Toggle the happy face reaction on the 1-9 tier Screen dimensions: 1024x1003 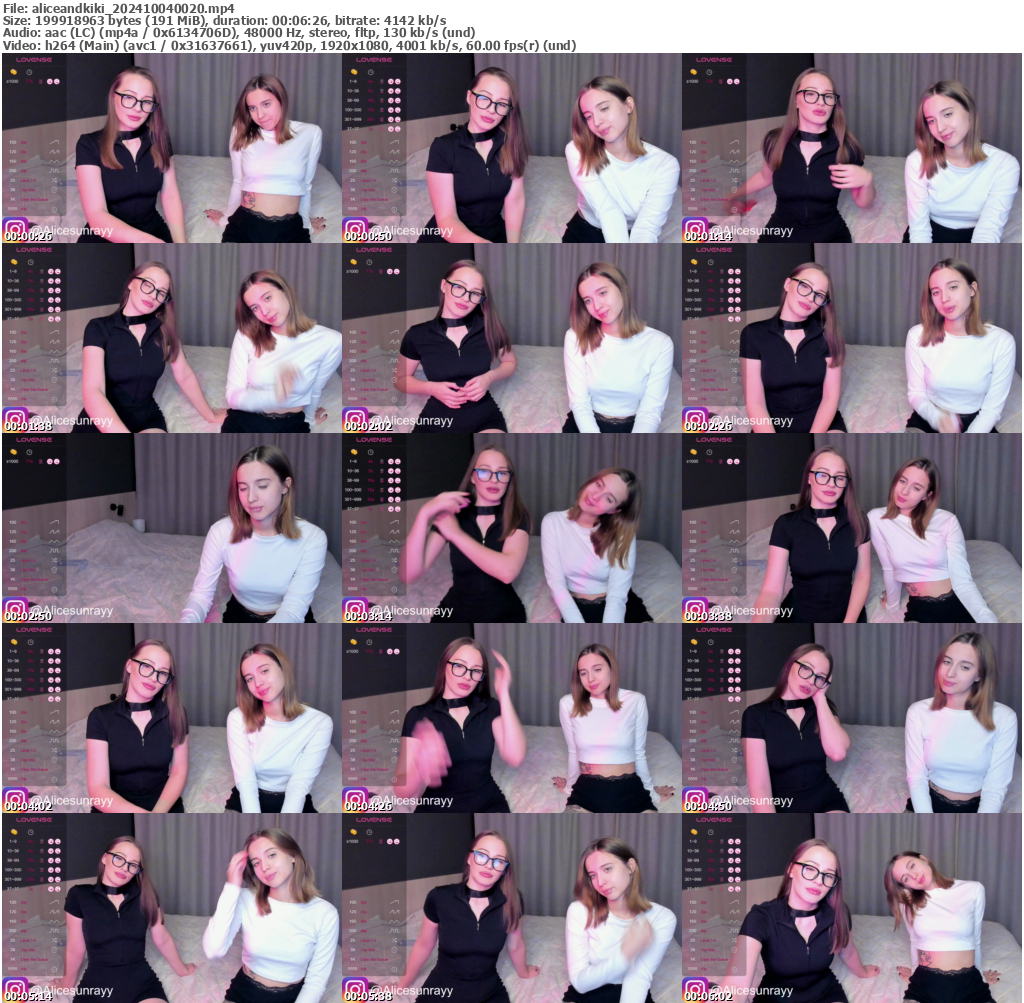390,81
